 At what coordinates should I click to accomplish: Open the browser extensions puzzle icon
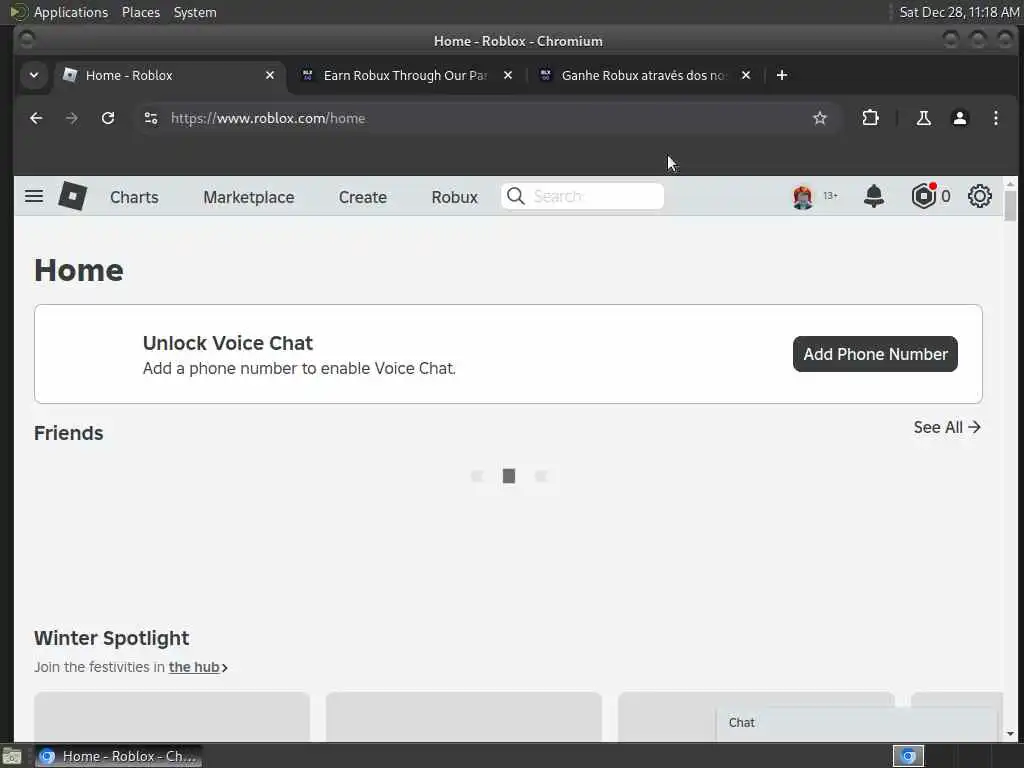coord(871,118)
